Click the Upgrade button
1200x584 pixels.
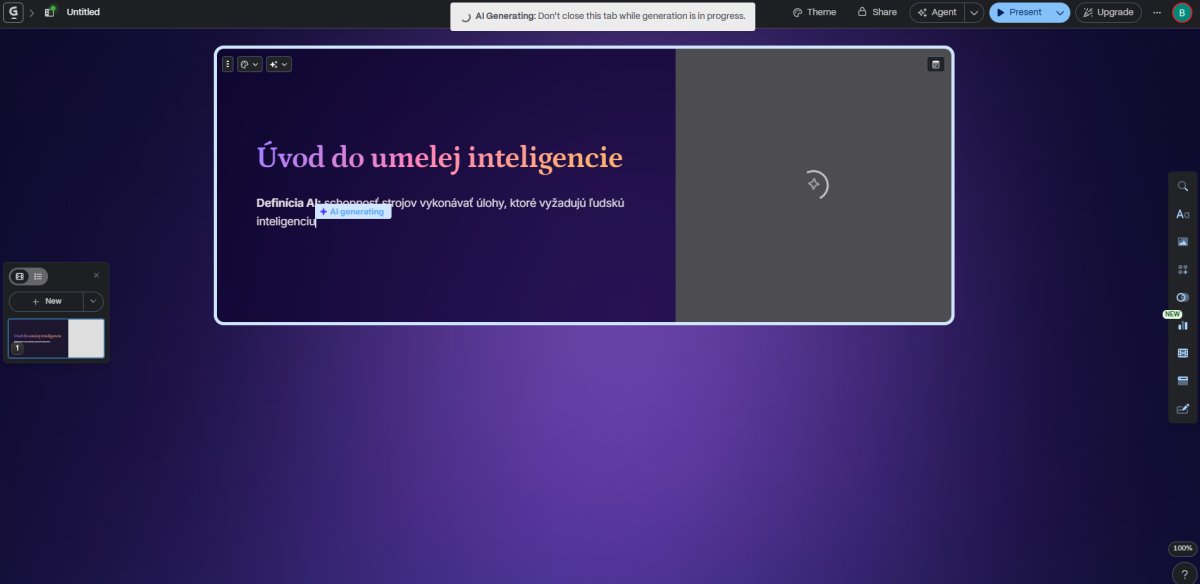tap(1108, 12)
